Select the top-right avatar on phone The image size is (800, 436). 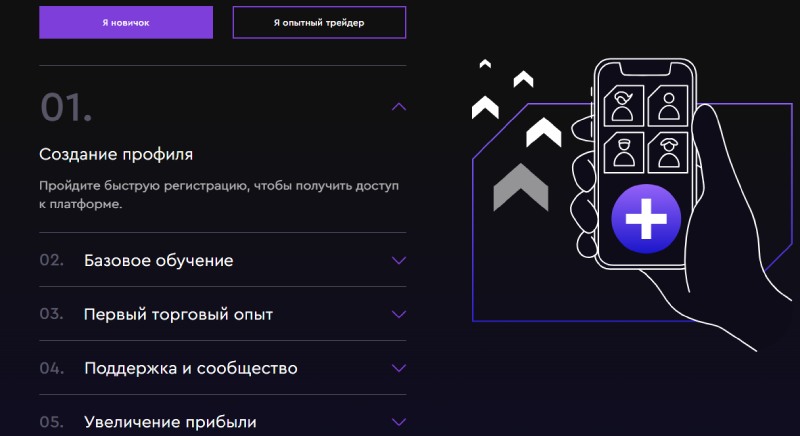668,106
